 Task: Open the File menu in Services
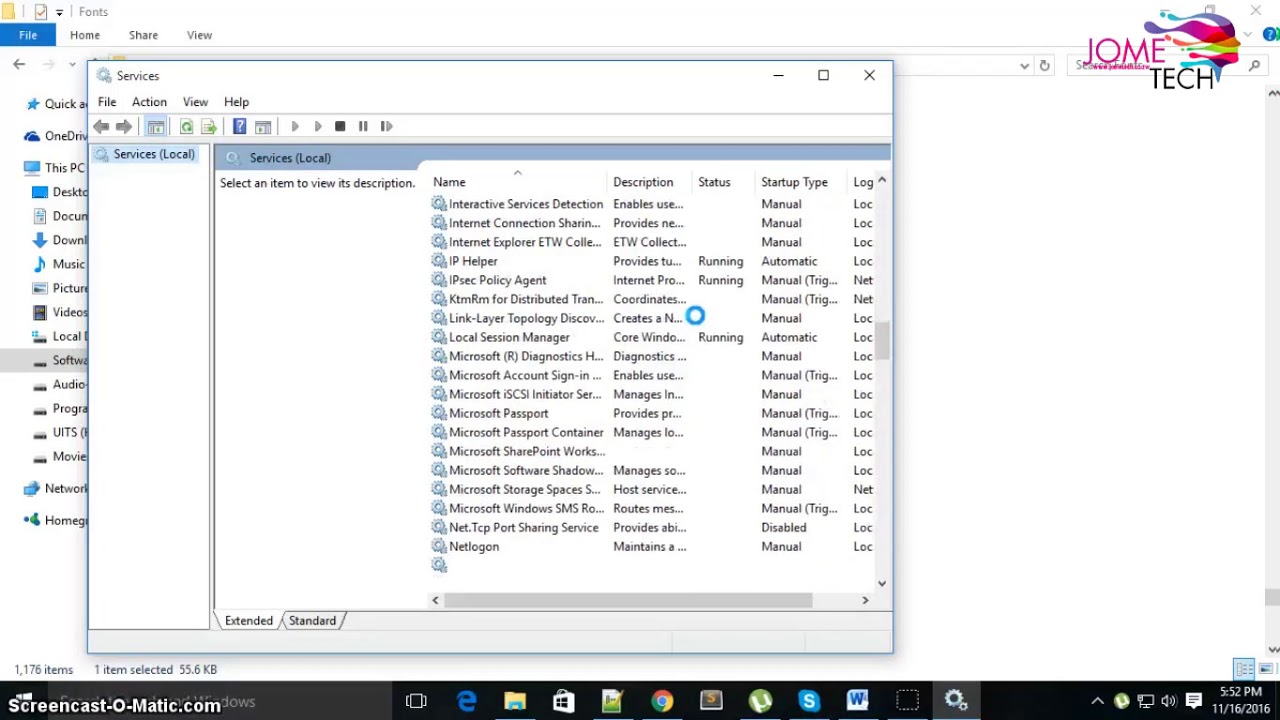tap(106, 102)
